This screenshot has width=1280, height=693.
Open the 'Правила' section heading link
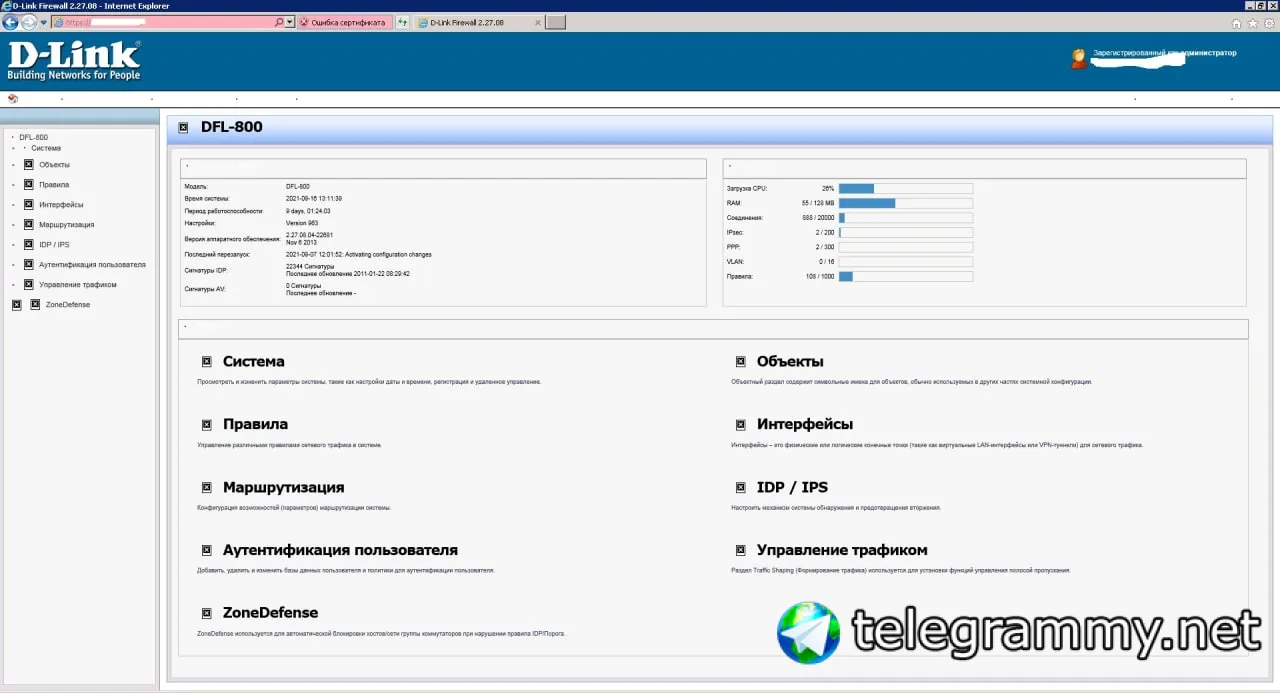click(255, 424)
